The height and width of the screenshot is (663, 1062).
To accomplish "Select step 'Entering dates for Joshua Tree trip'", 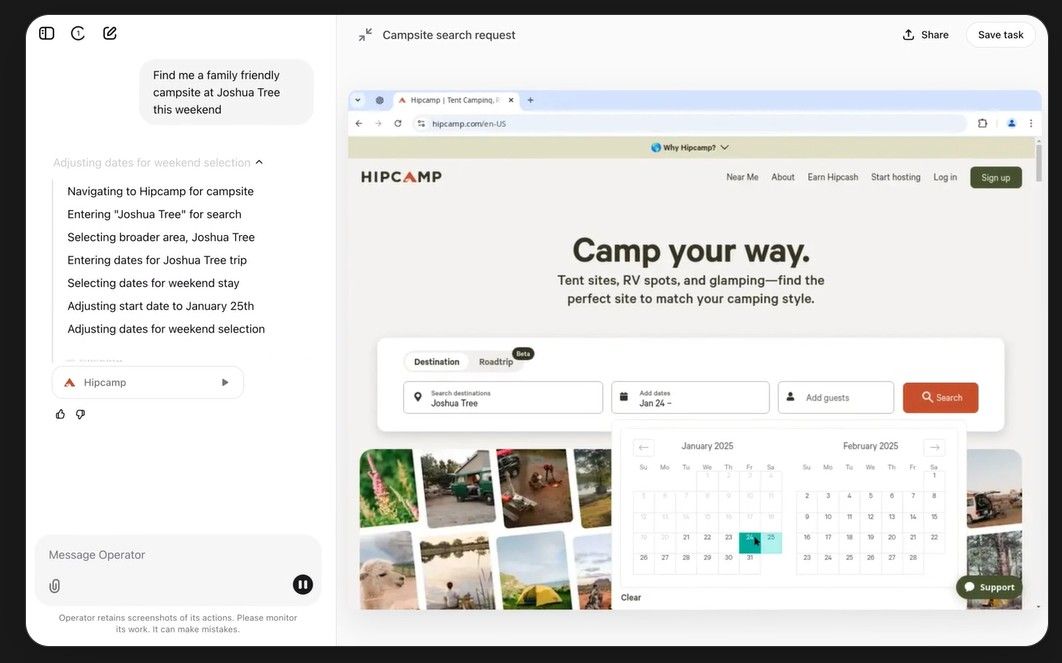I will tap(157, 261).
